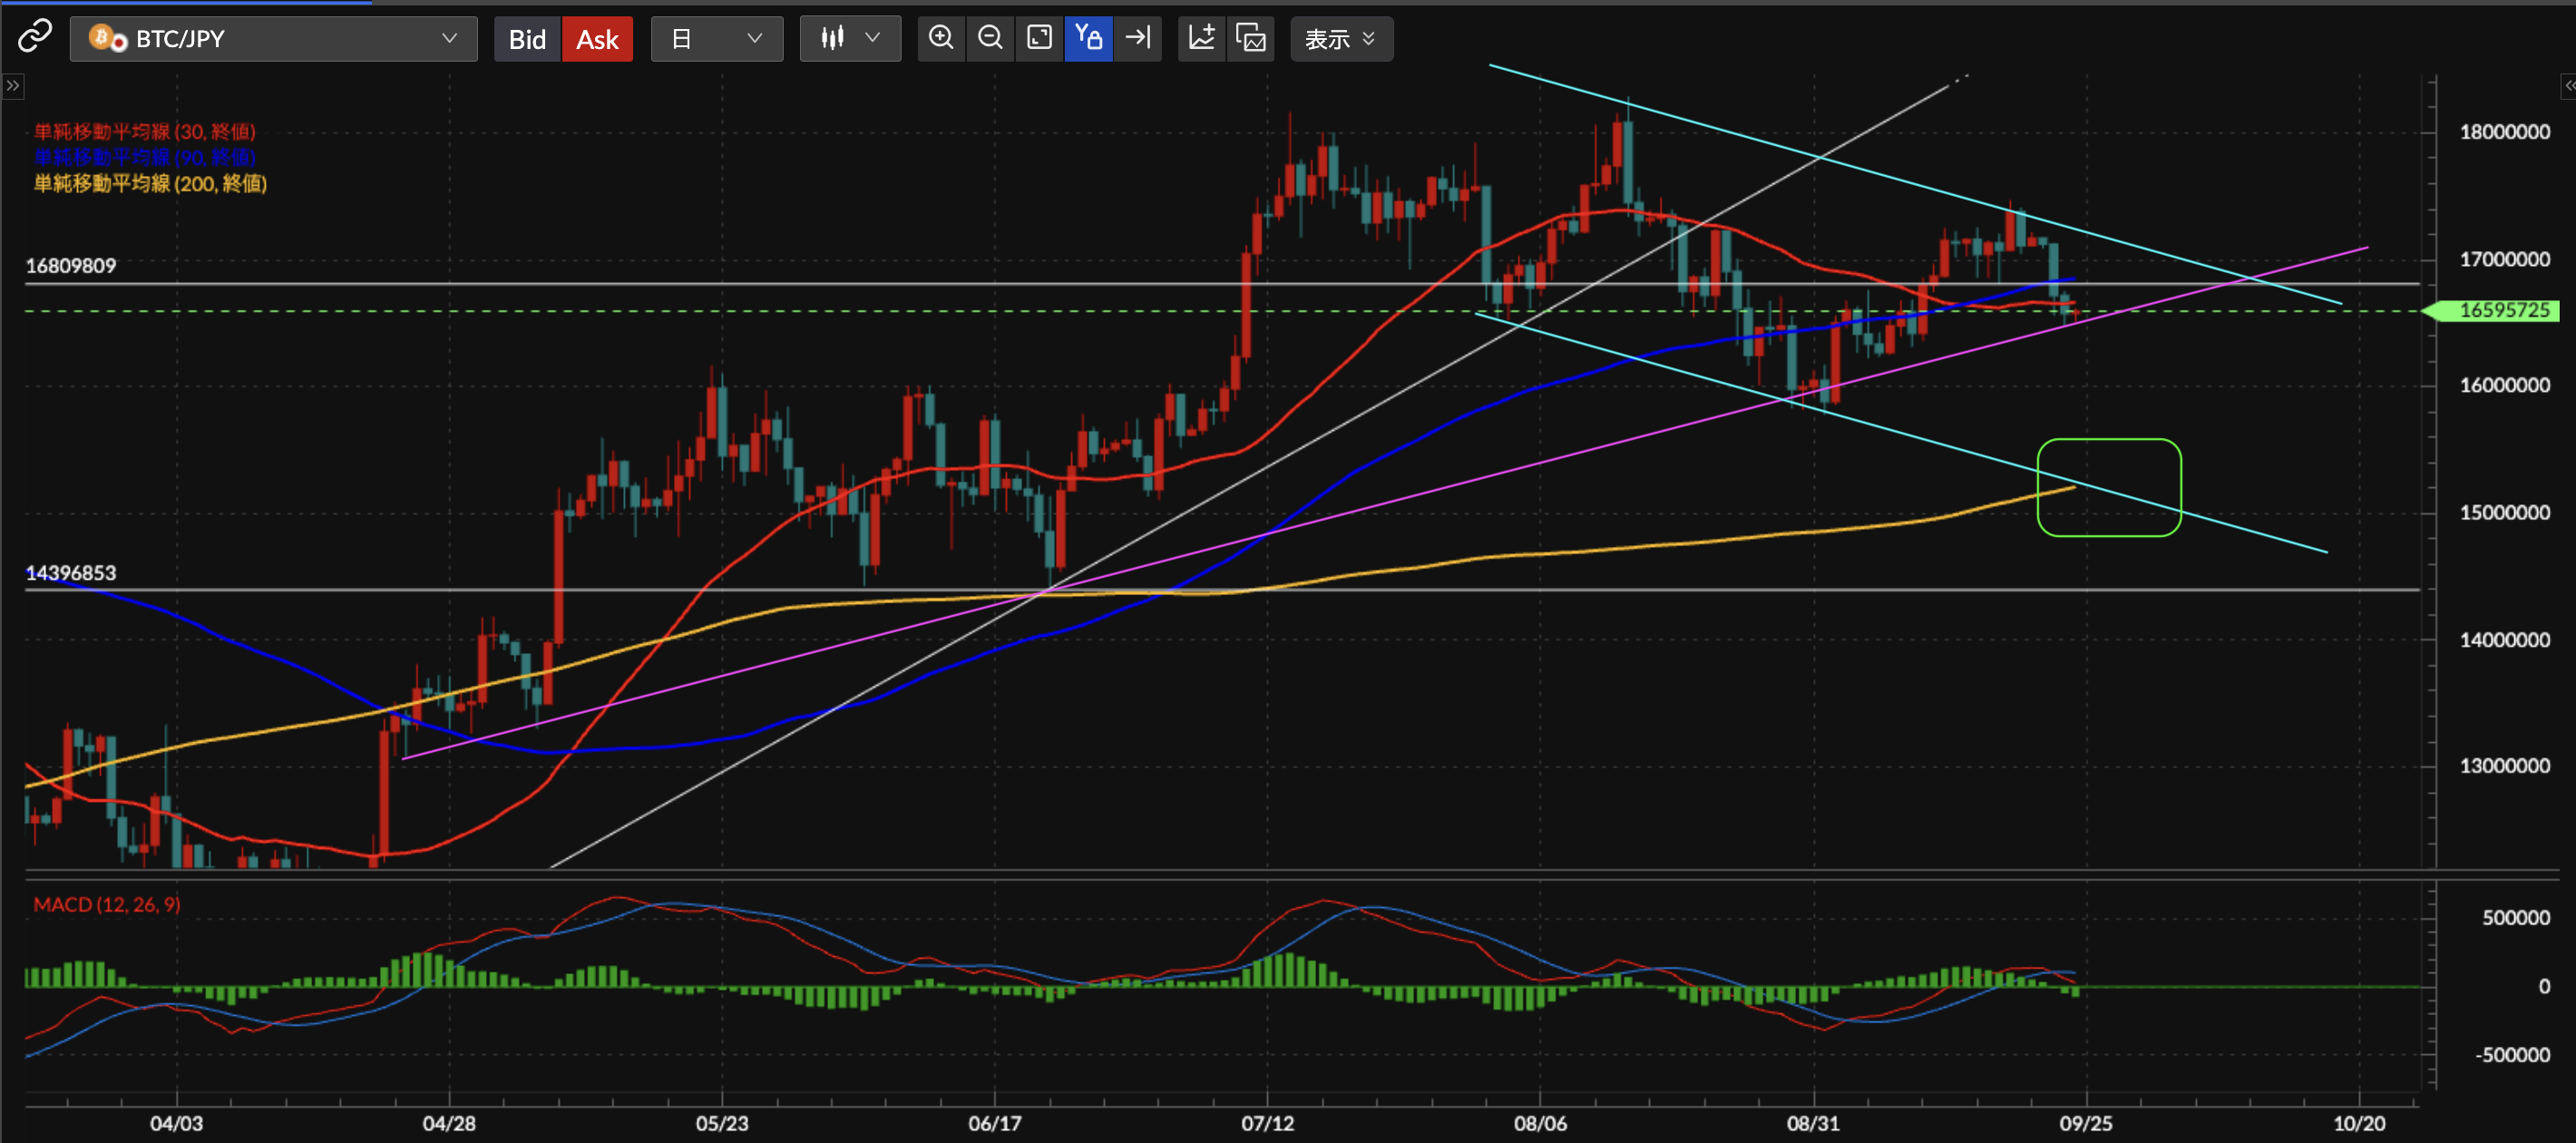This screenshot has height=1143, width=2576.
Task: Open the candlestick chart type dropdown
Action: [849, 39]
